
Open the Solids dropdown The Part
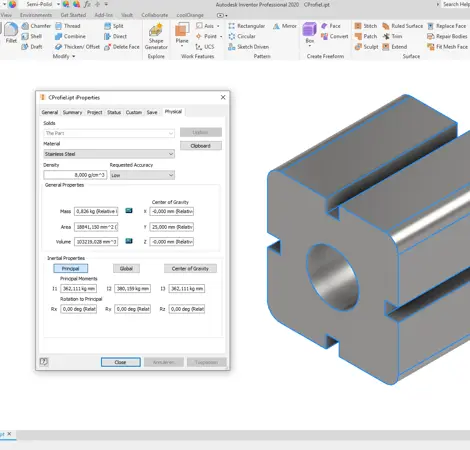click(x=109, y=133)
